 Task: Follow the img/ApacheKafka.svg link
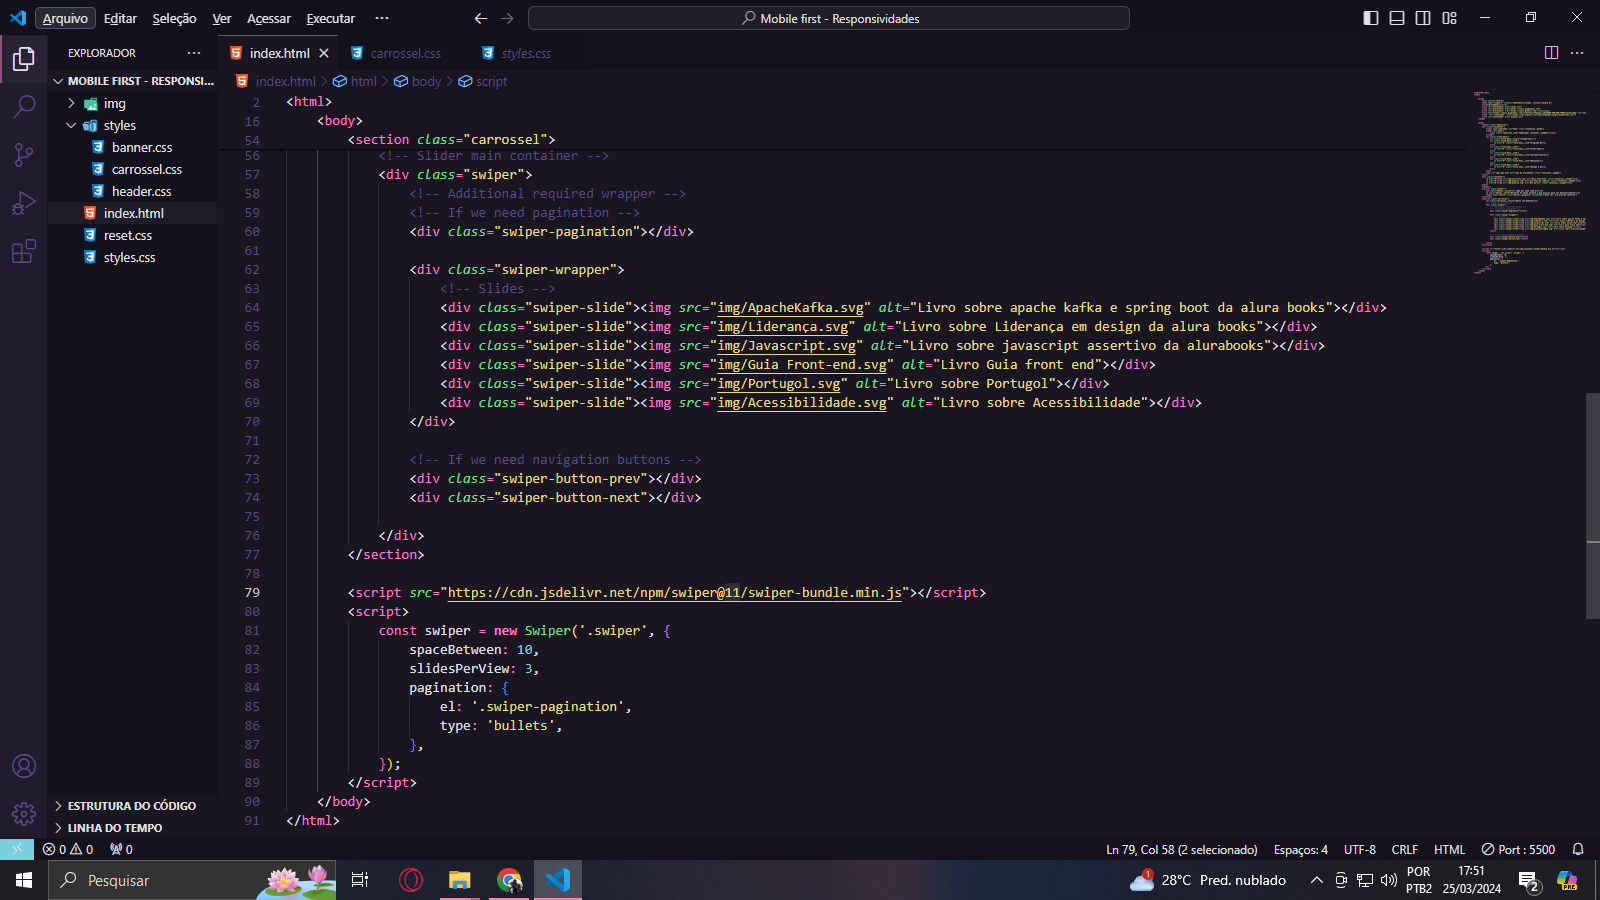click(790, 307)
